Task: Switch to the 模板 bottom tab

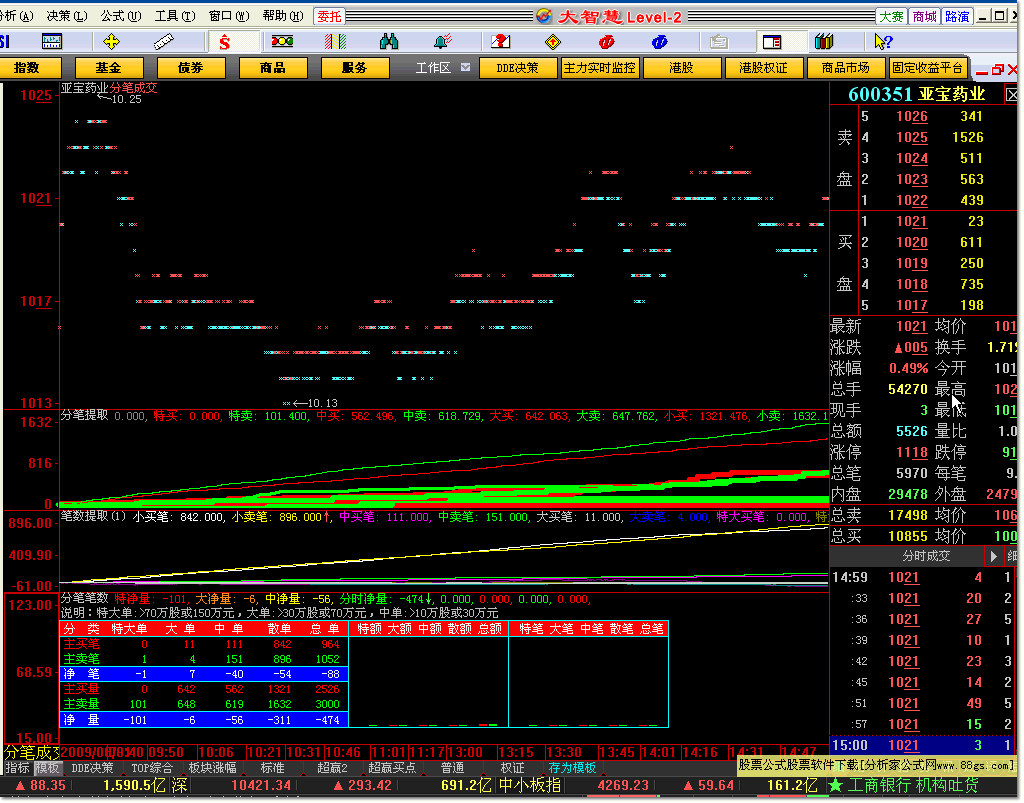Action: [x=47, y=768]
